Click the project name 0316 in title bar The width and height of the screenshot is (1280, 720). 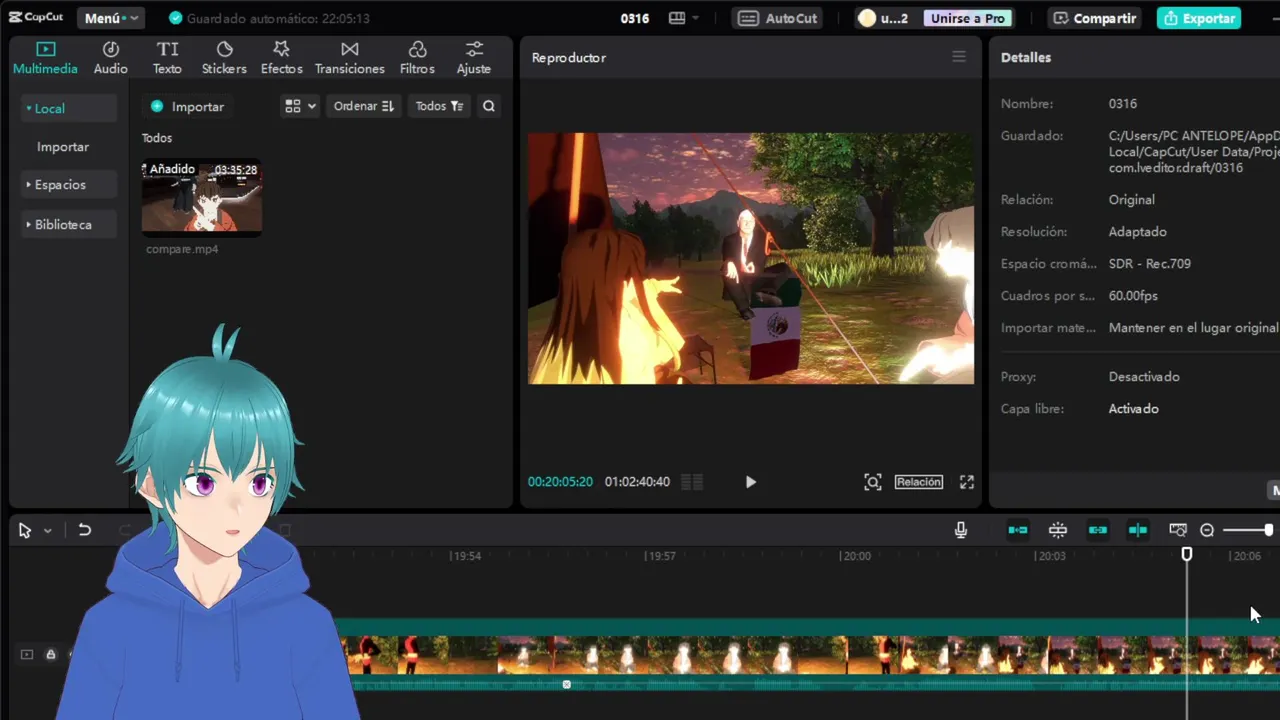click(x=635, y=18)
